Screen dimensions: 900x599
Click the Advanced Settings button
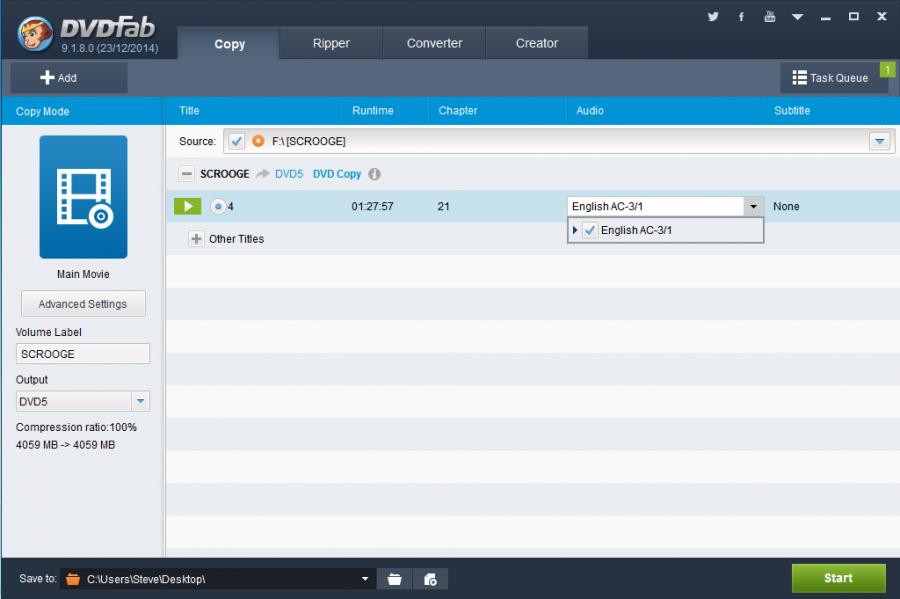83,304
